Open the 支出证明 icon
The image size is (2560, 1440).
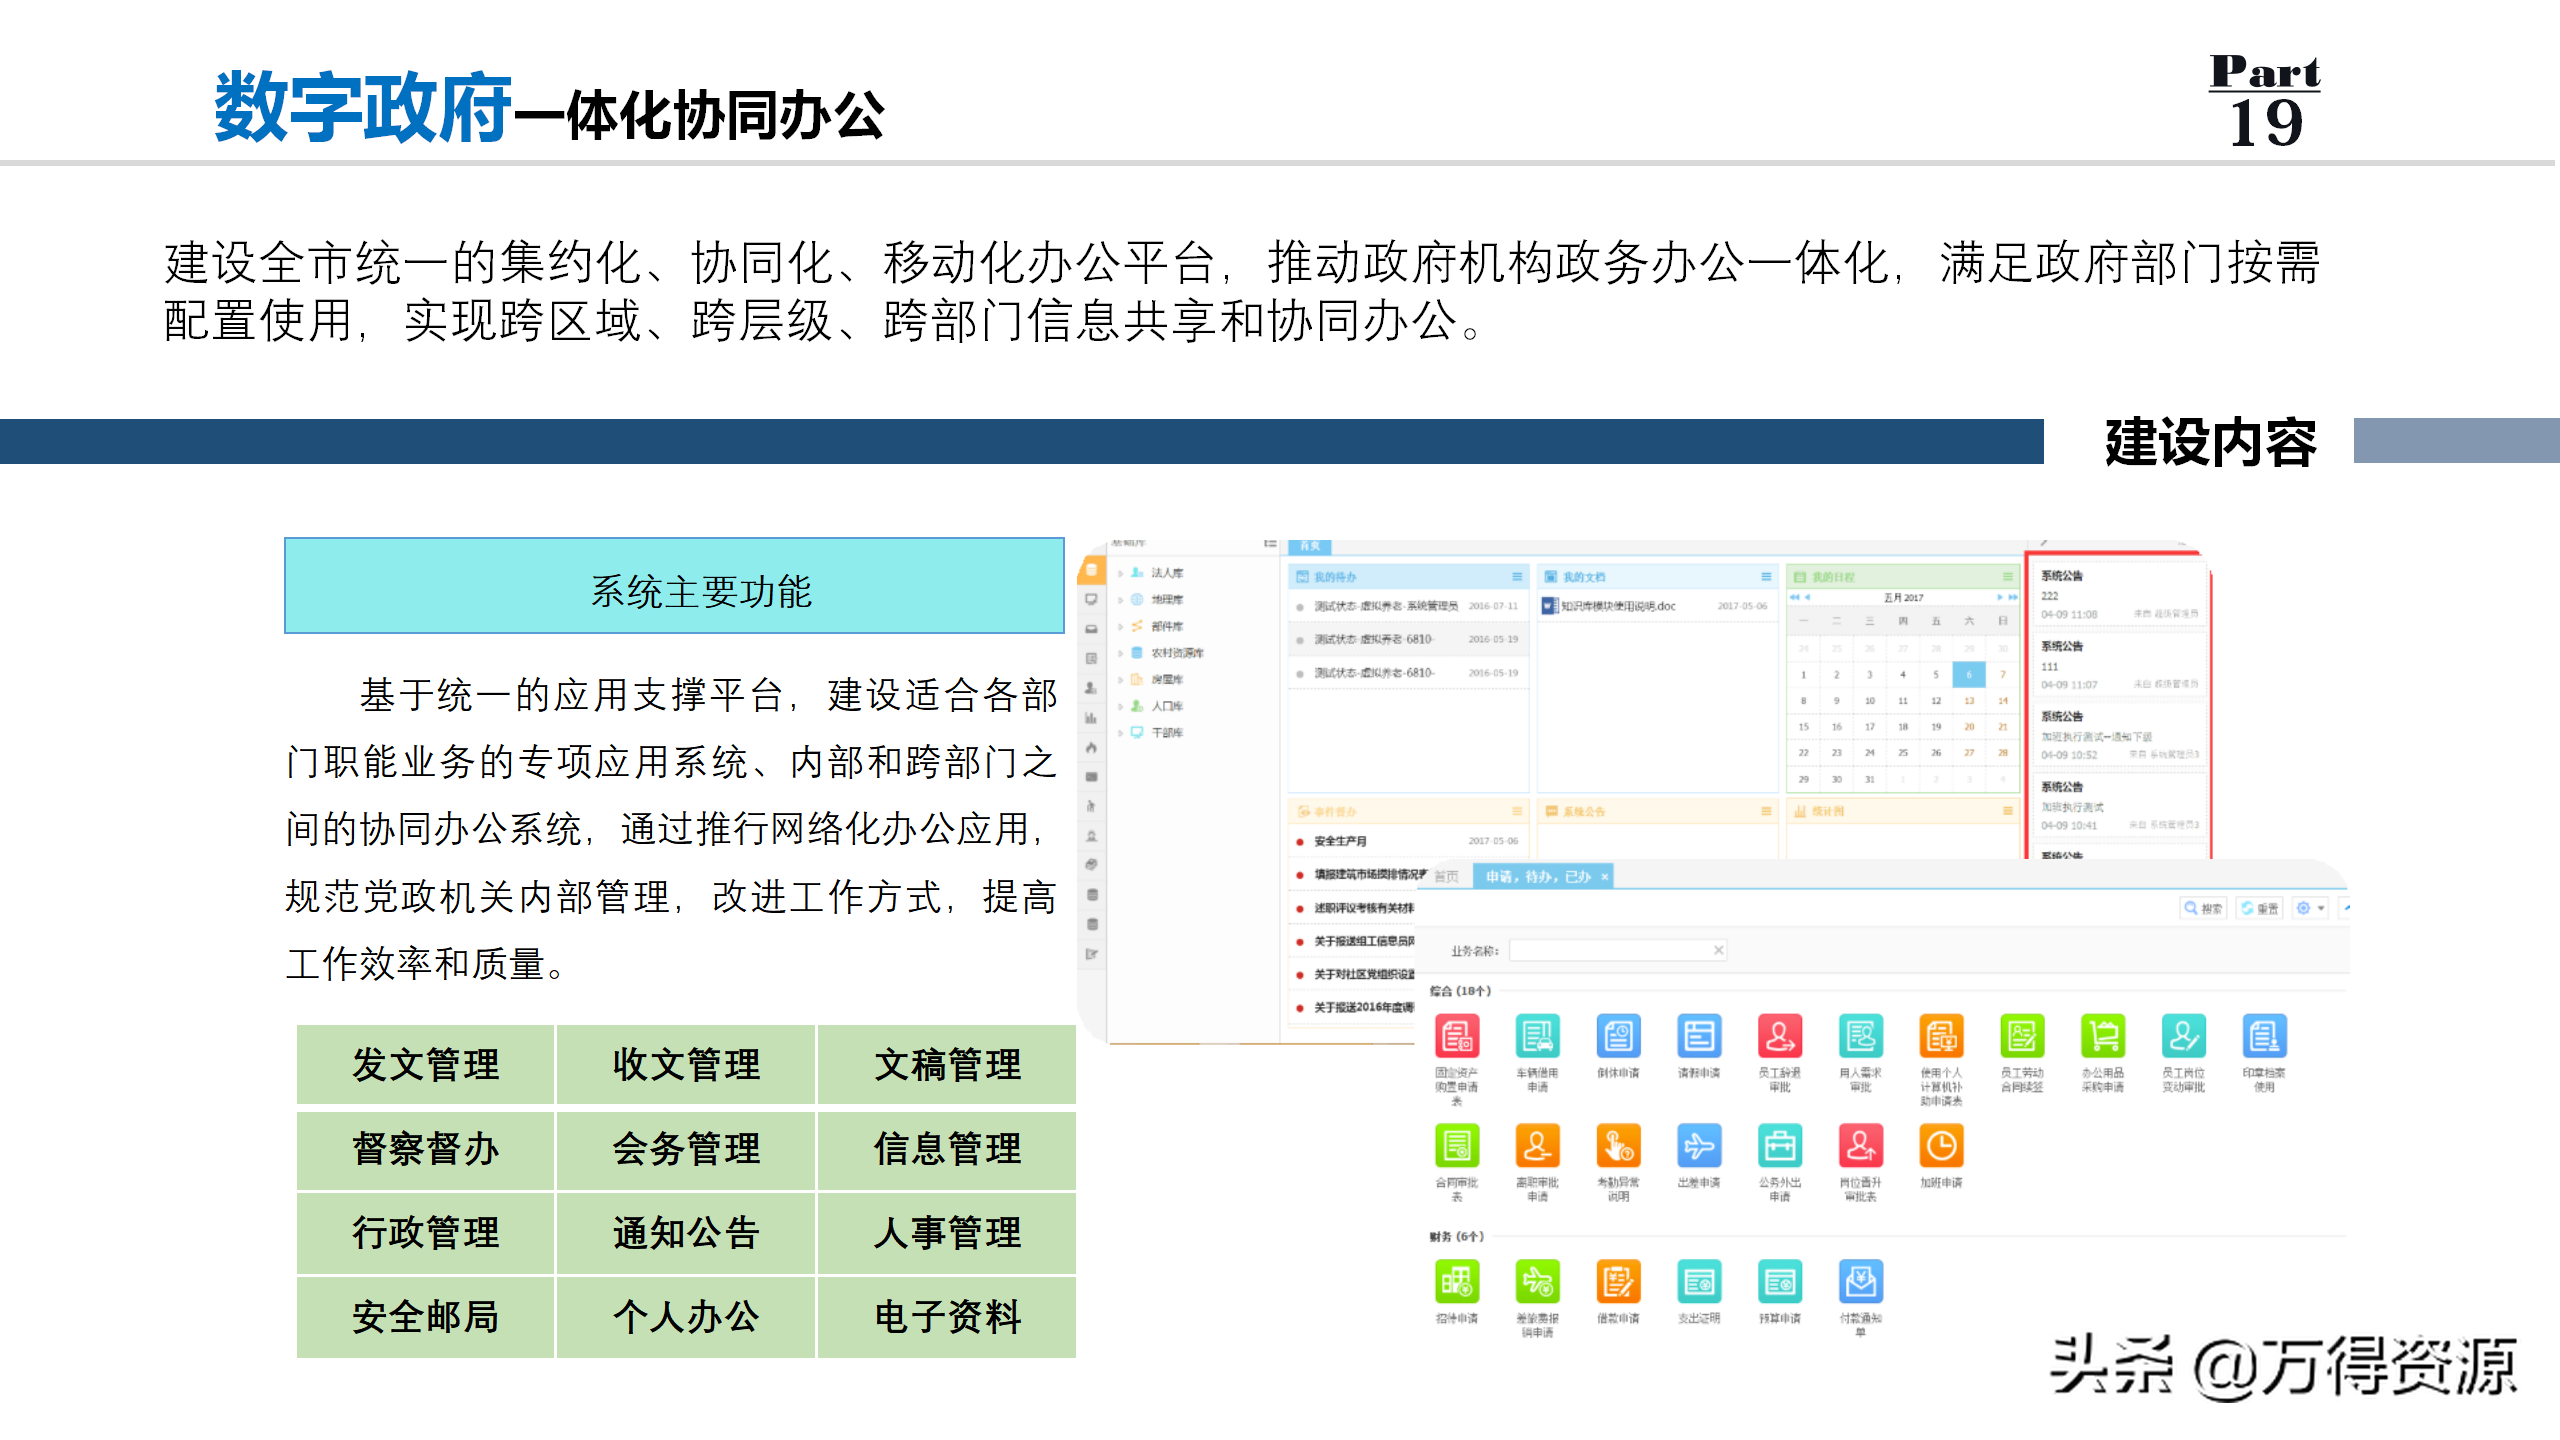click(1699, 1282)
